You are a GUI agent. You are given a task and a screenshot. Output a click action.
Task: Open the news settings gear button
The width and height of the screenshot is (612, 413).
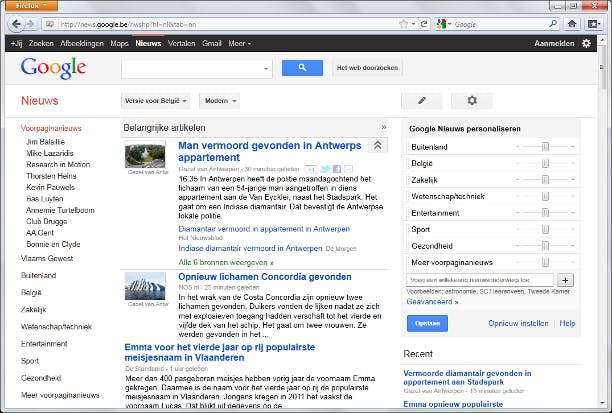(472, 101)
